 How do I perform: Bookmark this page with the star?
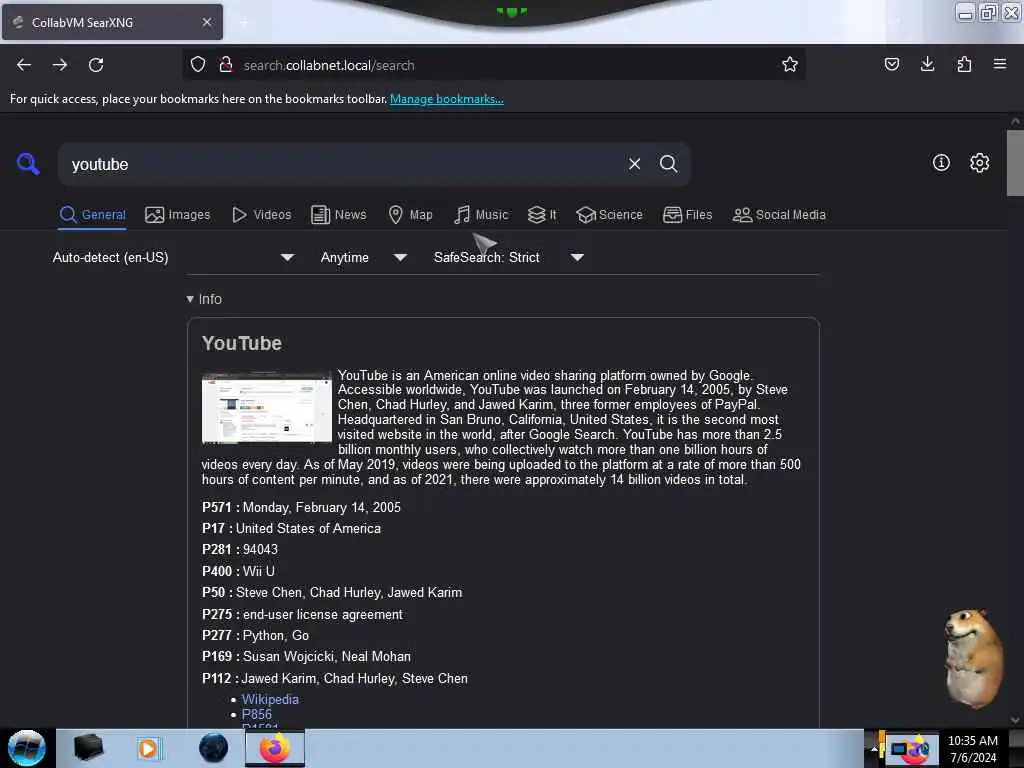(790, 64)
